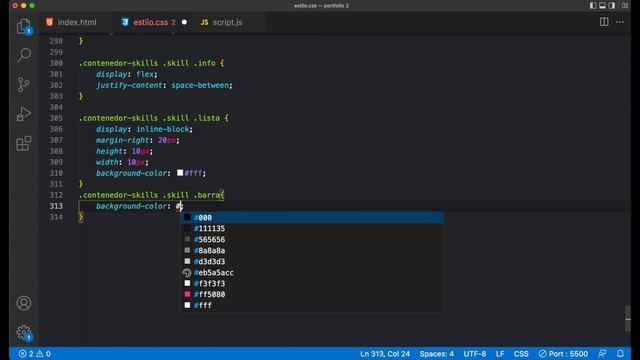Open the errors and warnings status item
640x360 pixels.
point(35,354)
